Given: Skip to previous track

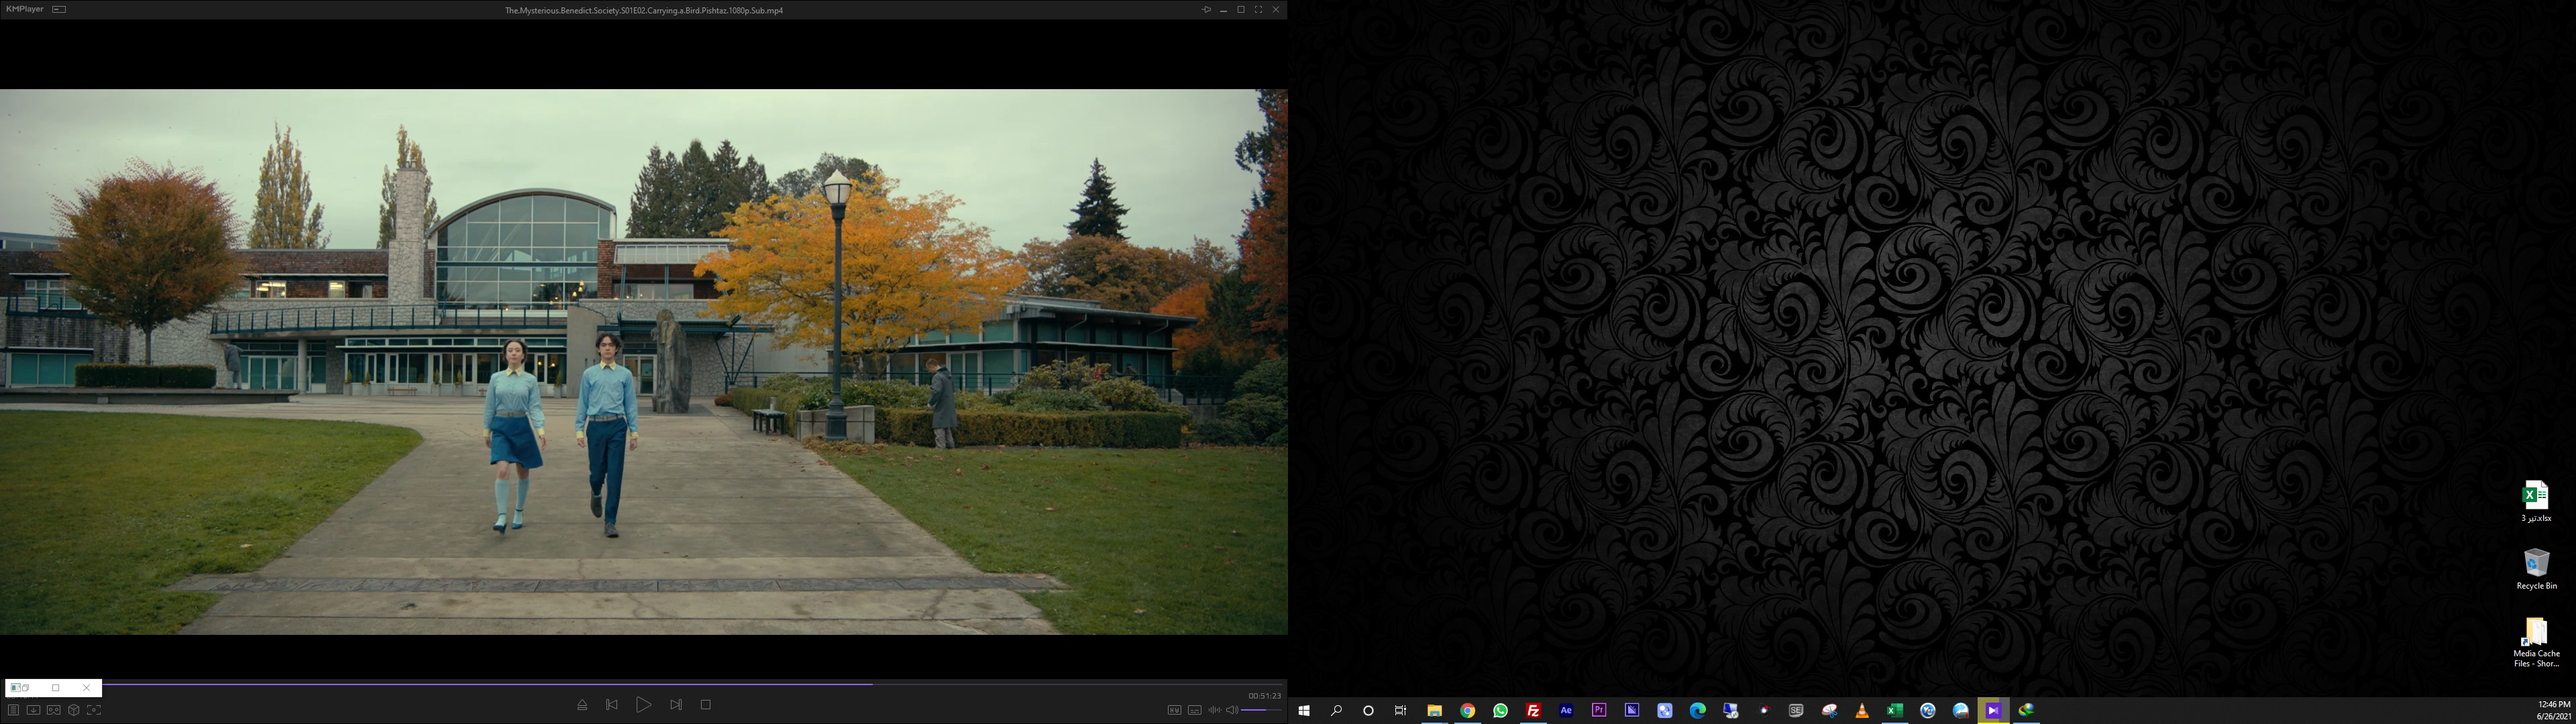Looking at the screenshot, I should [612, 705].
